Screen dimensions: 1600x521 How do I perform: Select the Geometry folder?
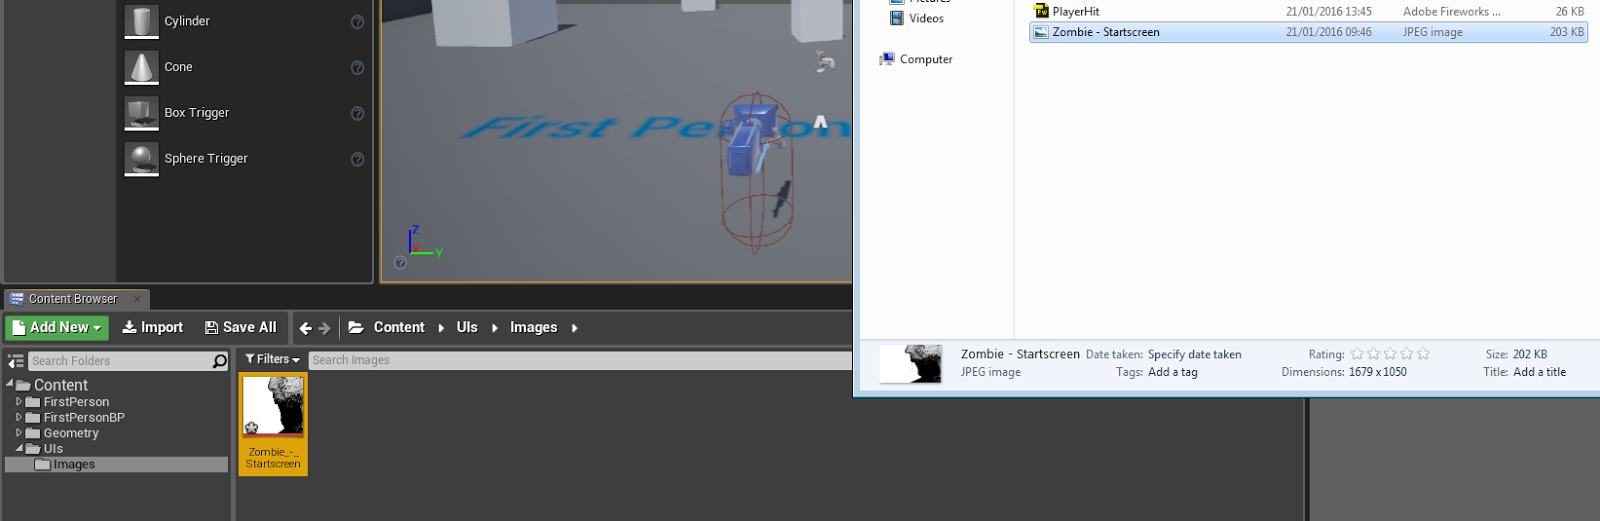point(71,433)
